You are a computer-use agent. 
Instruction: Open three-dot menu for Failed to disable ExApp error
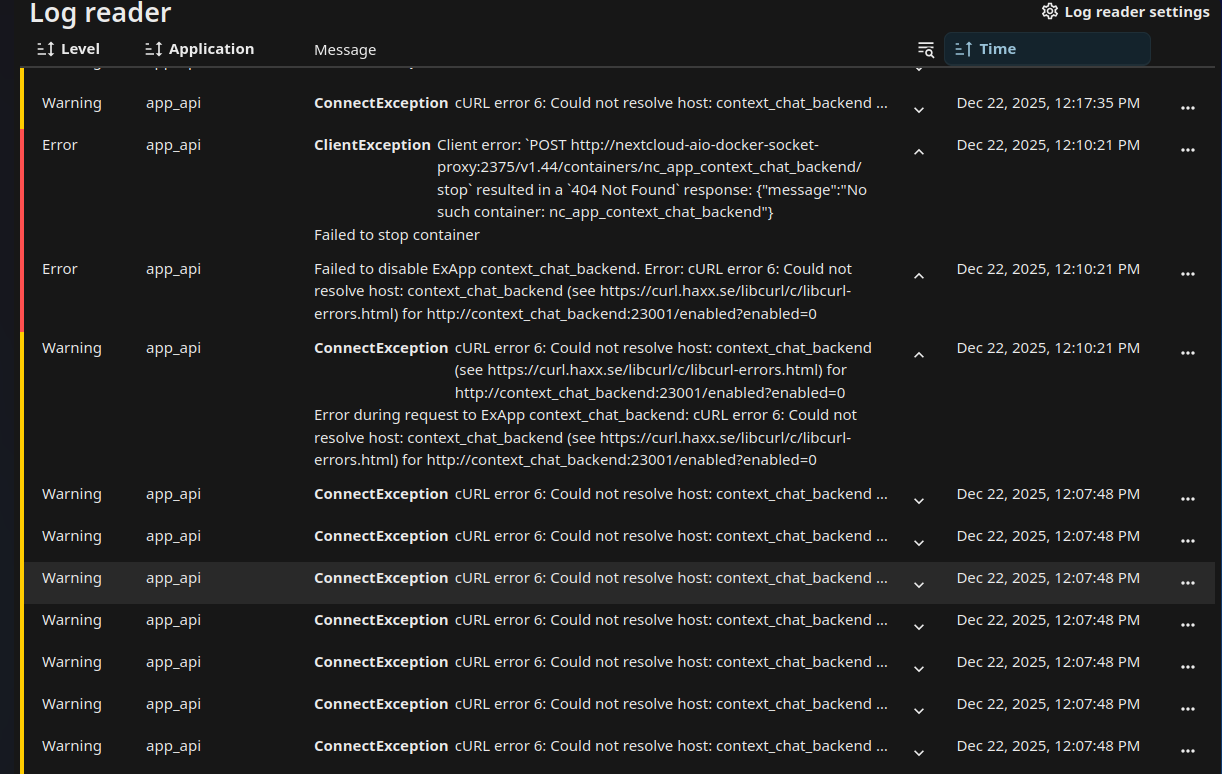tap(1187, 274)
